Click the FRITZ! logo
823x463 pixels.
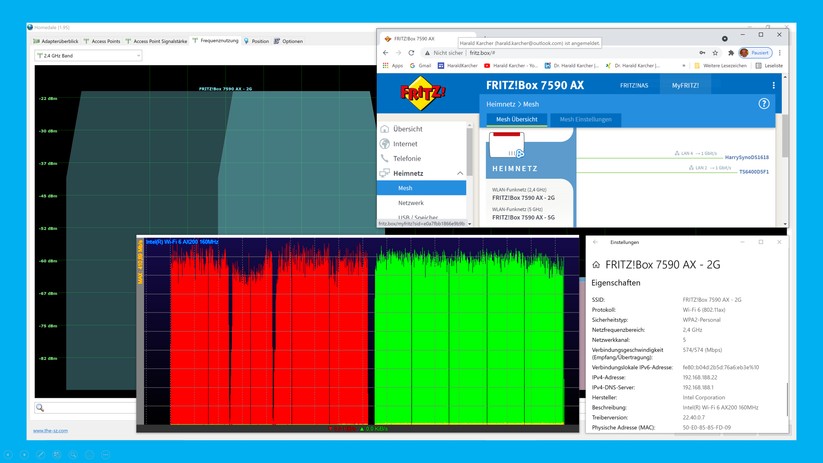tap(423, 93)
